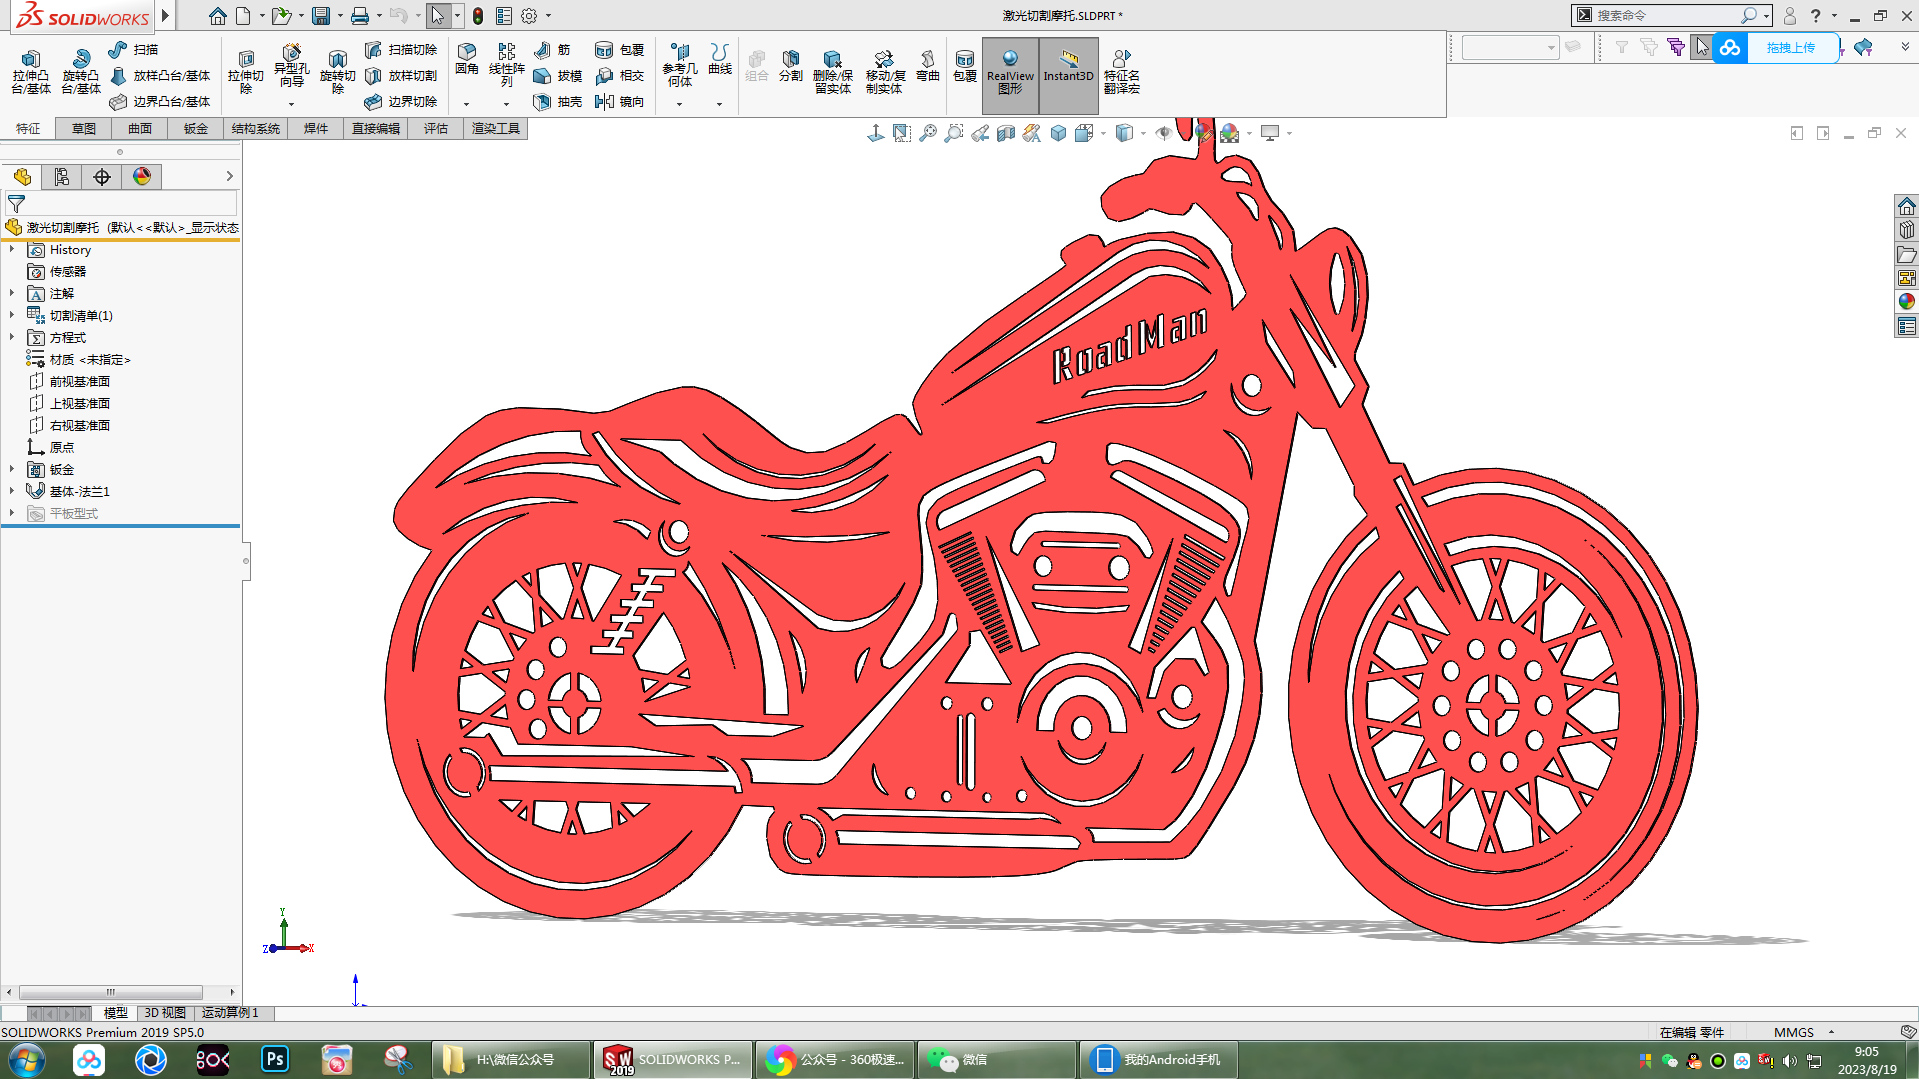
Task: Expand the 基体-法兰1 feature node
Action: click(x=12, y=491)
